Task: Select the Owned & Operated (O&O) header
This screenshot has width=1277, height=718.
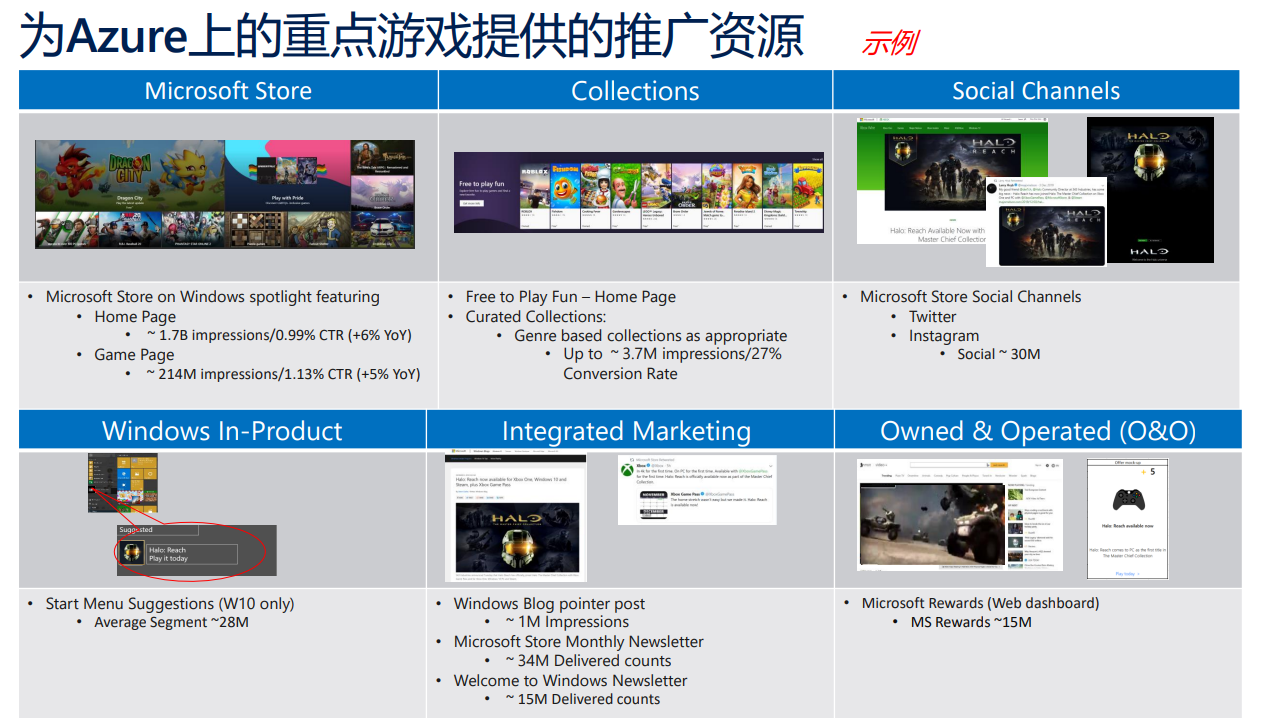Action: tap(1038, 430)
